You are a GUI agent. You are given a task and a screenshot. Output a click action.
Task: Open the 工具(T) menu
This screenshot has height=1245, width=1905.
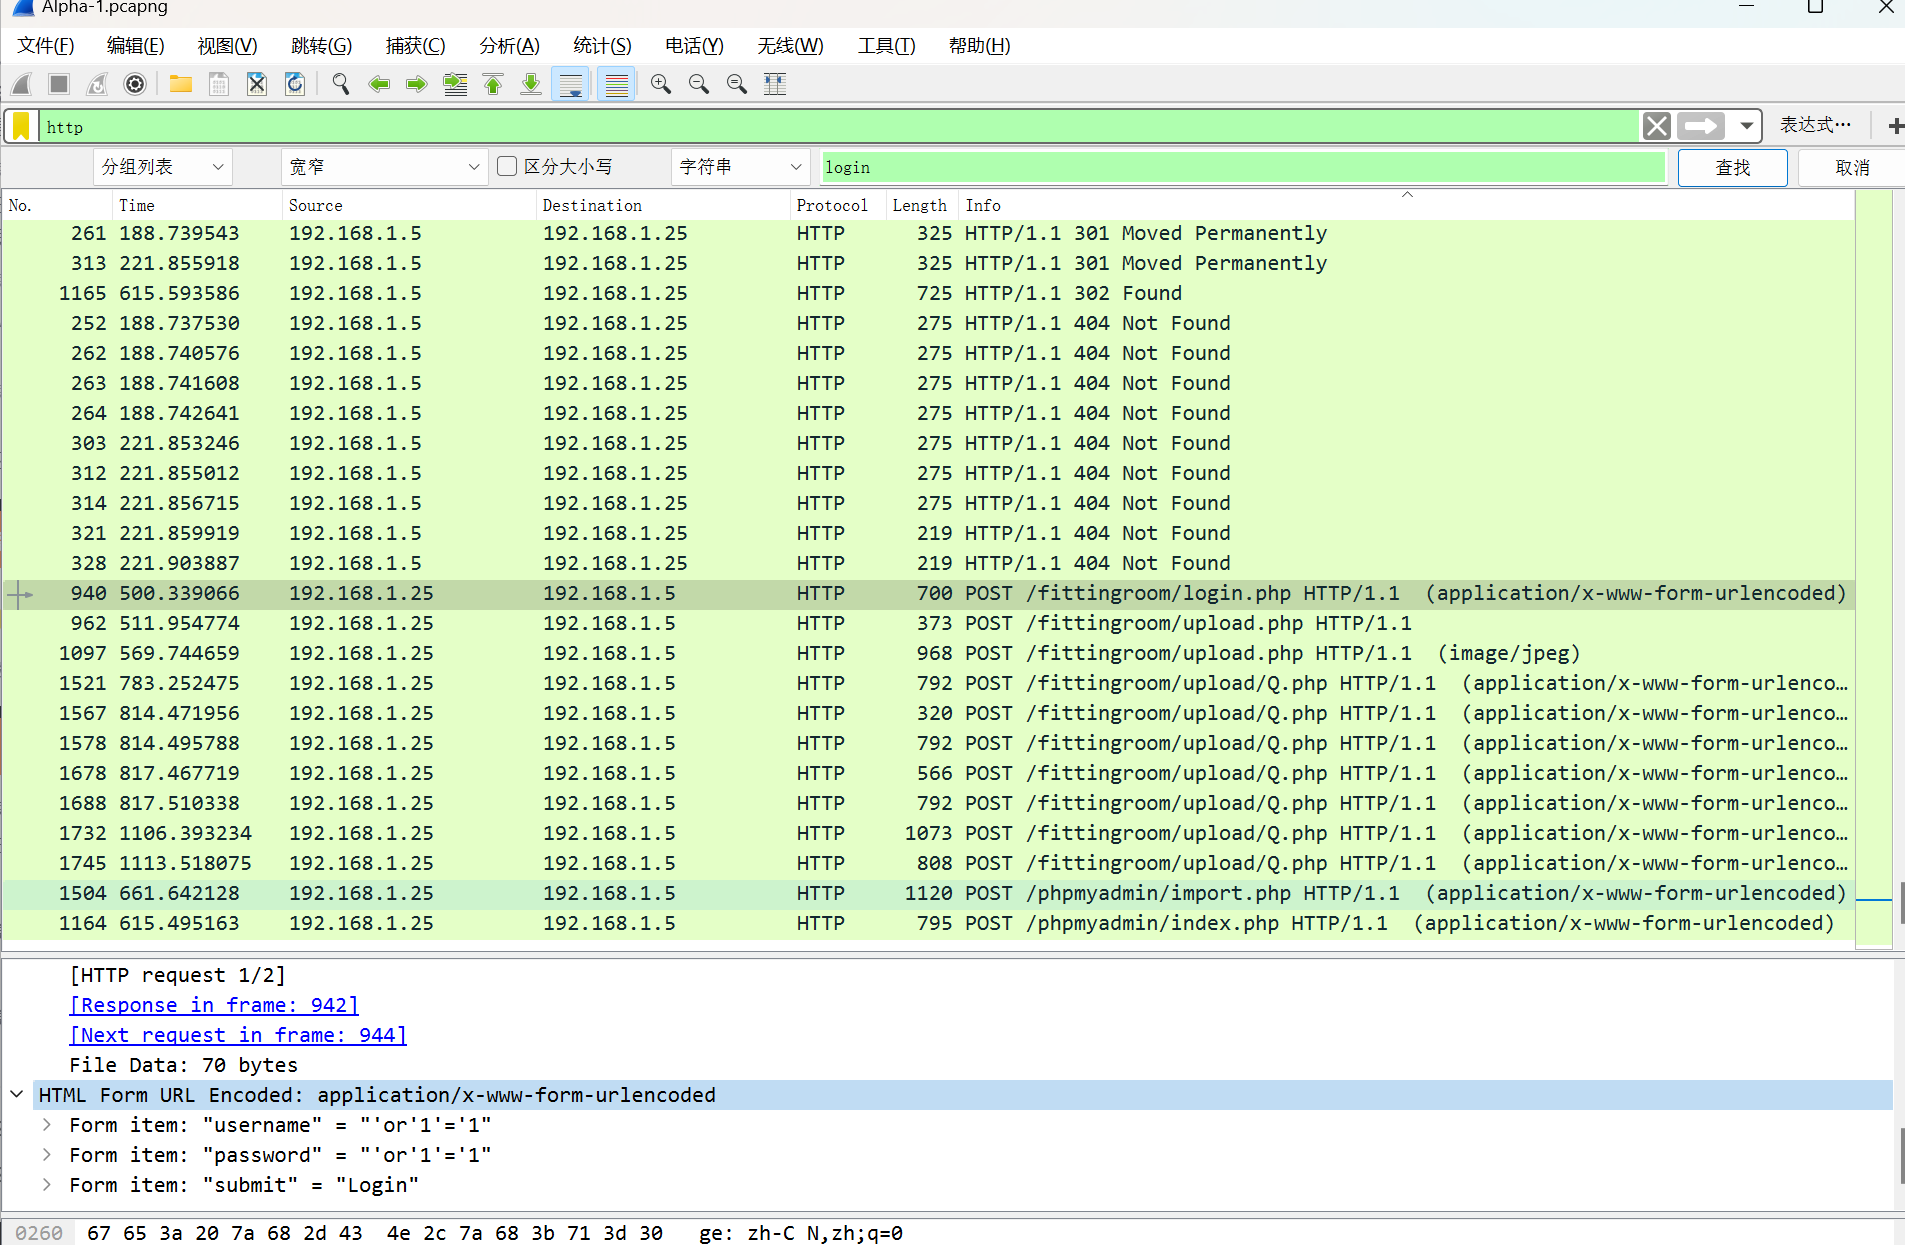887,46
